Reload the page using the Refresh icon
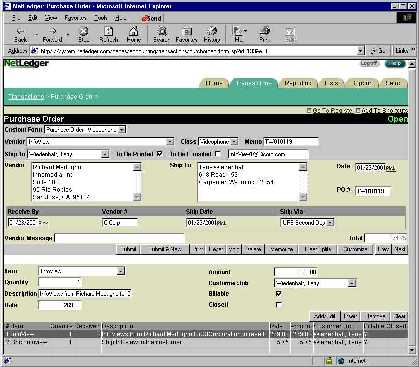 [x=109, y=34]
